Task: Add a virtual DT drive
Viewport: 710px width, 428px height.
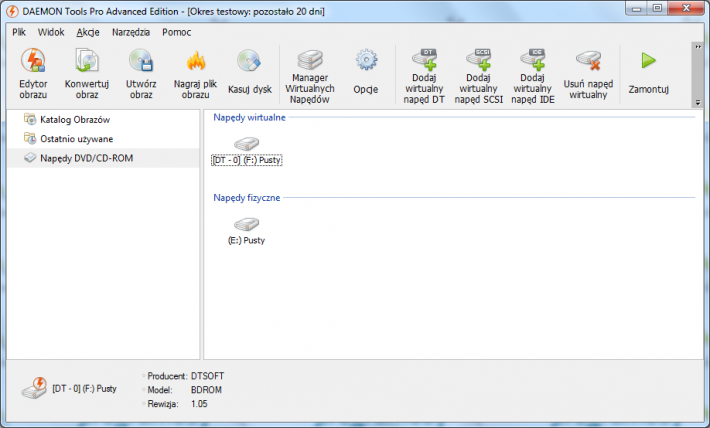Action: 424,76
